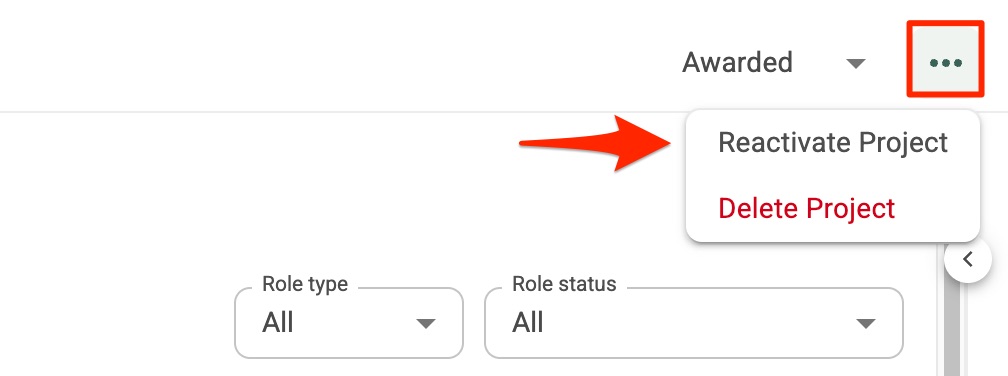Click the All value in Role type
Viewport: 1008px width, 376px height.
click(278, 323)
